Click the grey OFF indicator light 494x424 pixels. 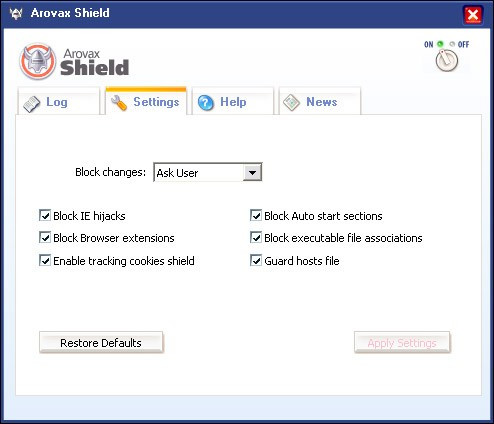(452, 44)
